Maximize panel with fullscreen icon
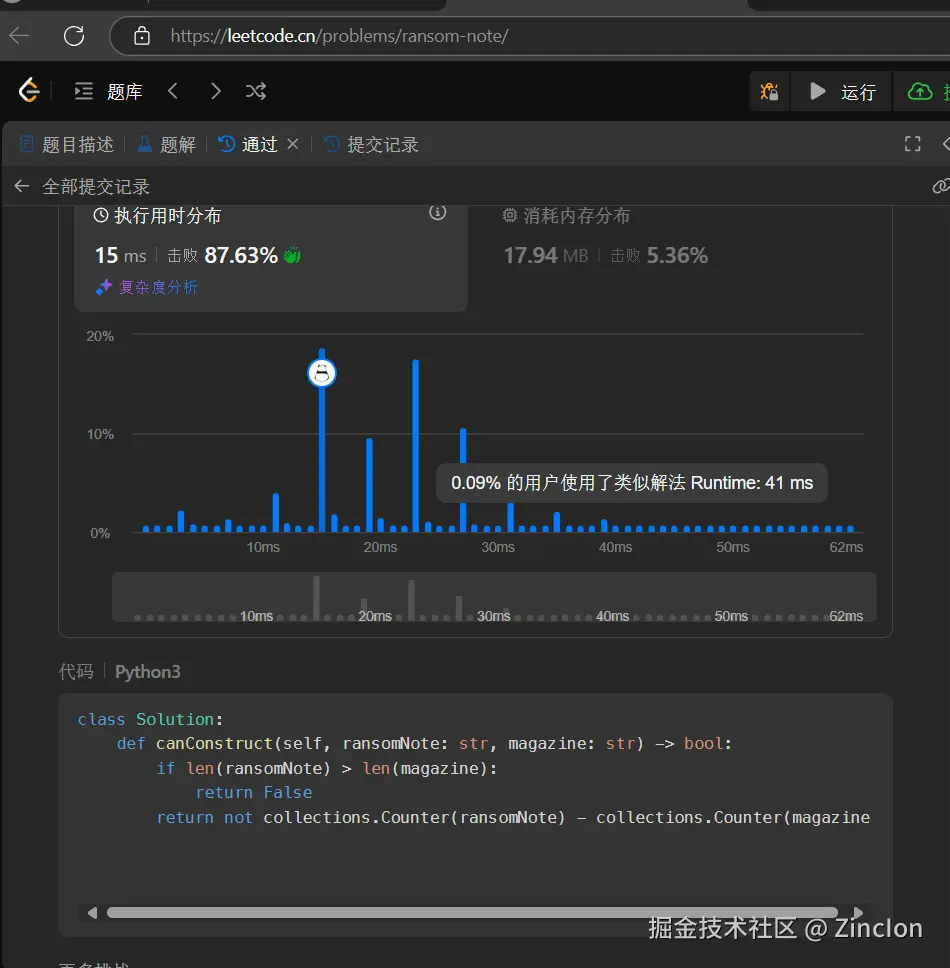Viewport: 950px width, 968px height. click(912, 144)
